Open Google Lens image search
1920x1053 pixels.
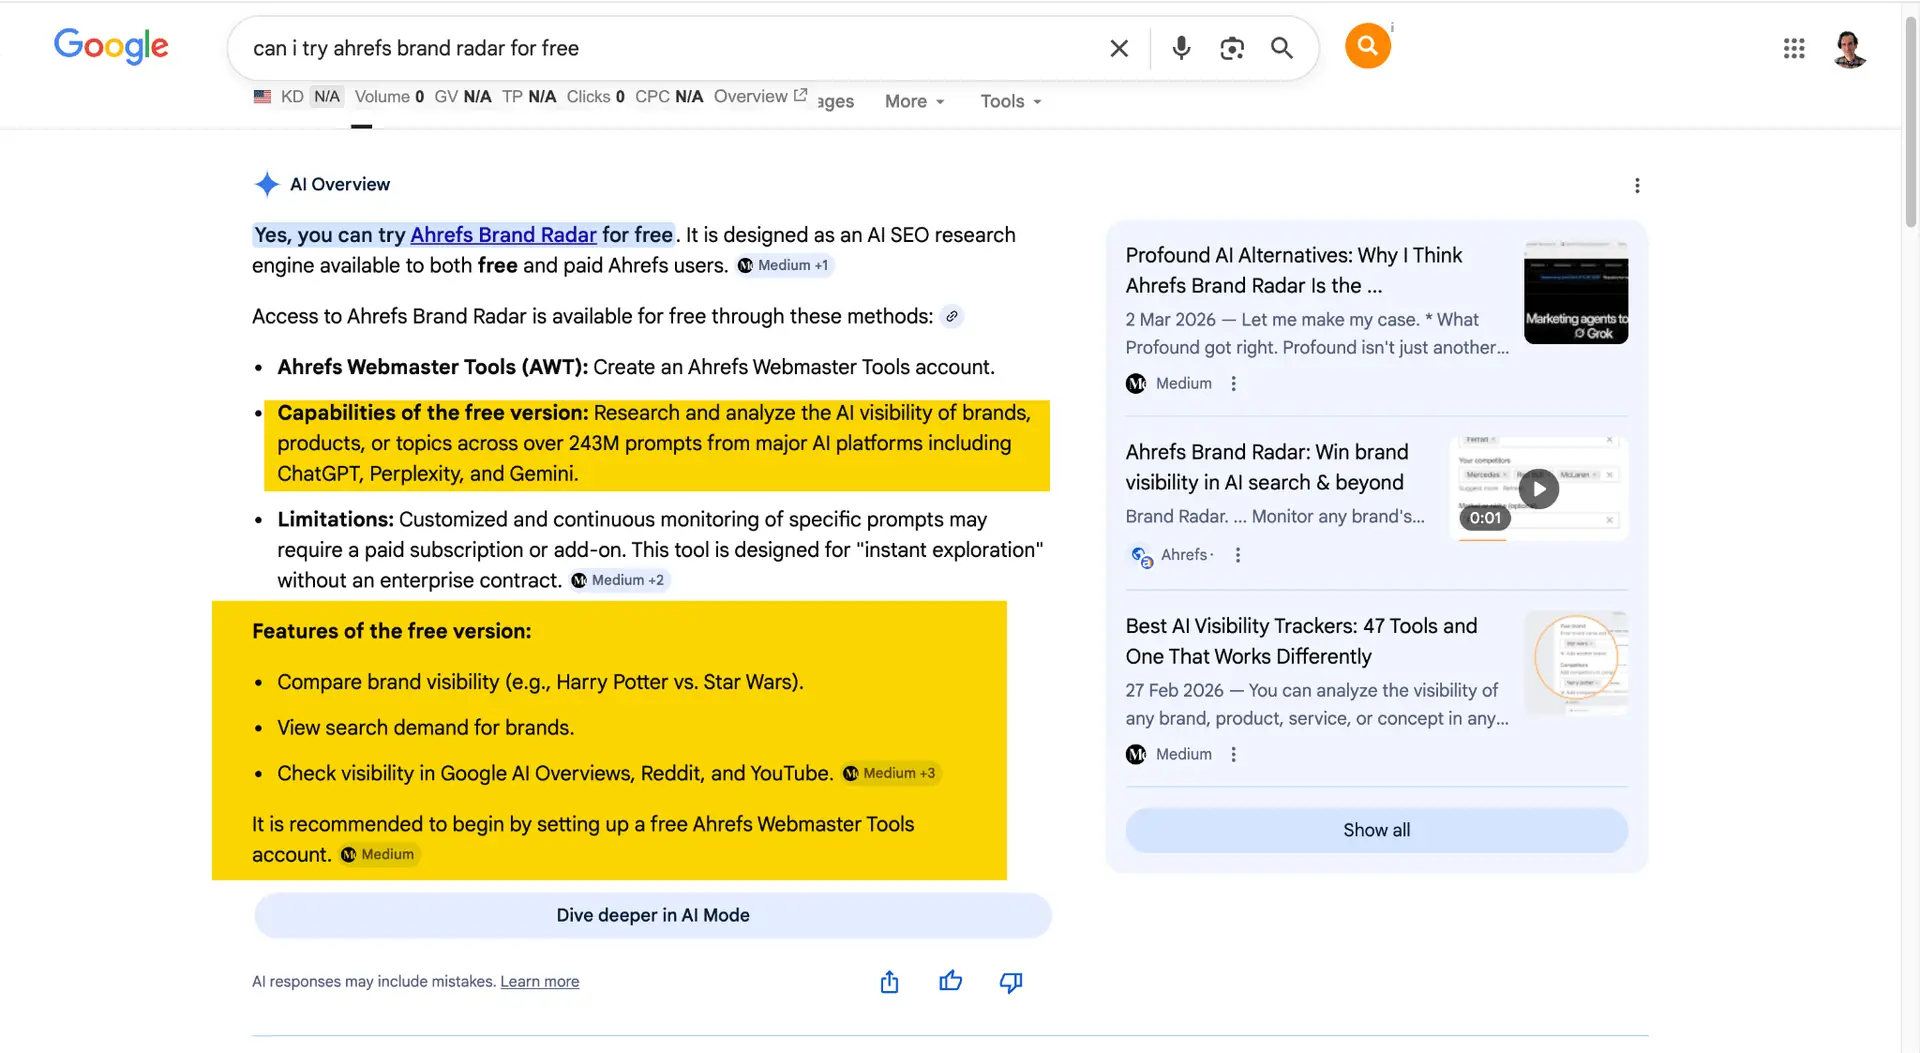tap(1232, 48)
